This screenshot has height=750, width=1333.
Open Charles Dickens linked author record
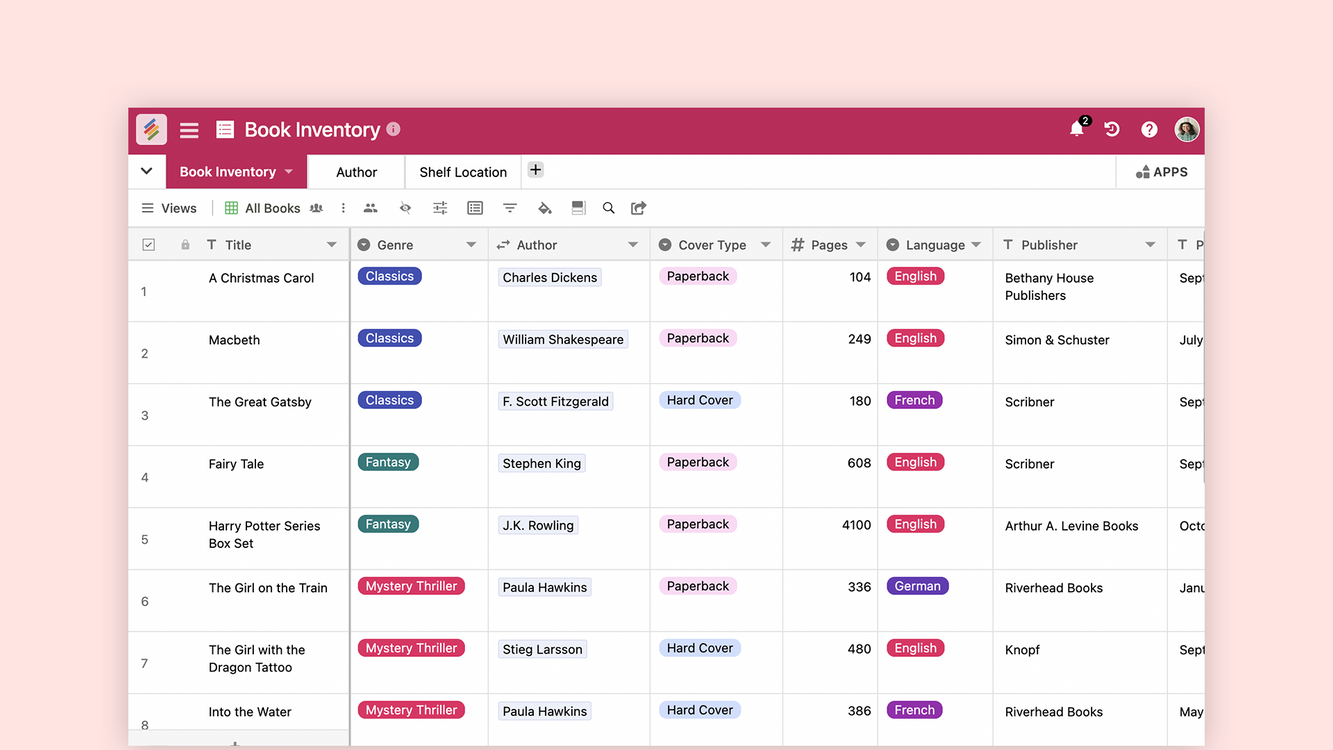(549, 278)
